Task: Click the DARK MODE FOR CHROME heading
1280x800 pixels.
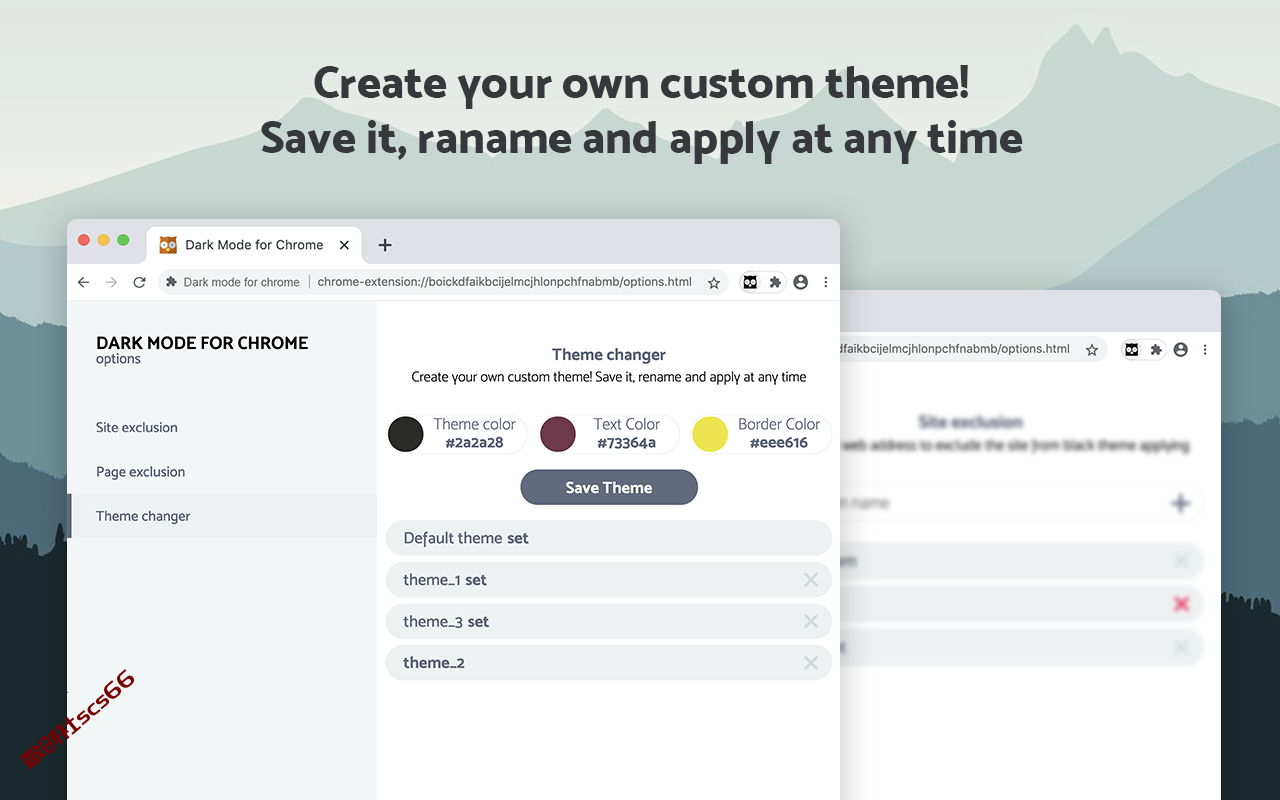Action: [202, 343]
